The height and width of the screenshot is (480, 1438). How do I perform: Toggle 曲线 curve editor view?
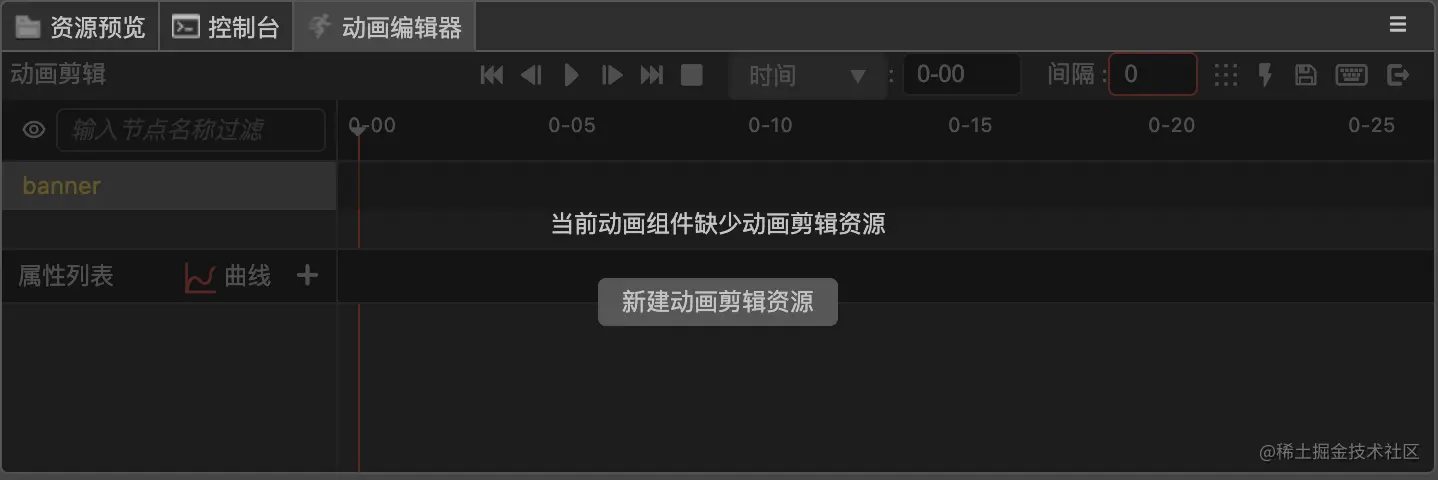click(x=228, y=277)
